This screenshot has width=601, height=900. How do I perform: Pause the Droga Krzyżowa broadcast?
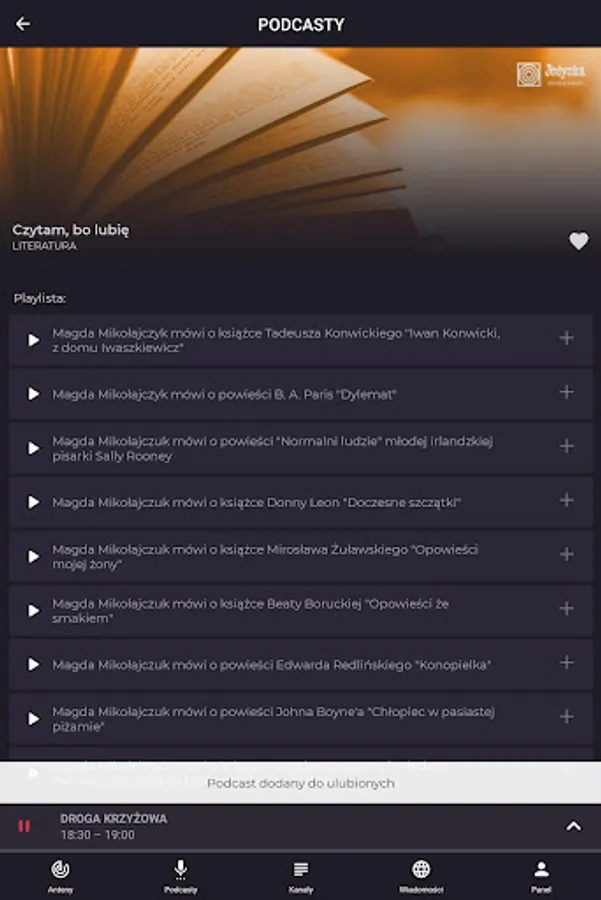point(24,826)
